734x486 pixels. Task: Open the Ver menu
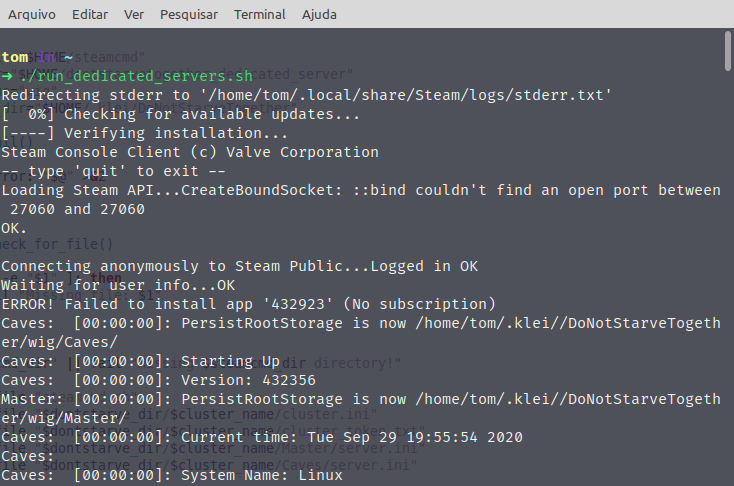(x=134, y=15)
